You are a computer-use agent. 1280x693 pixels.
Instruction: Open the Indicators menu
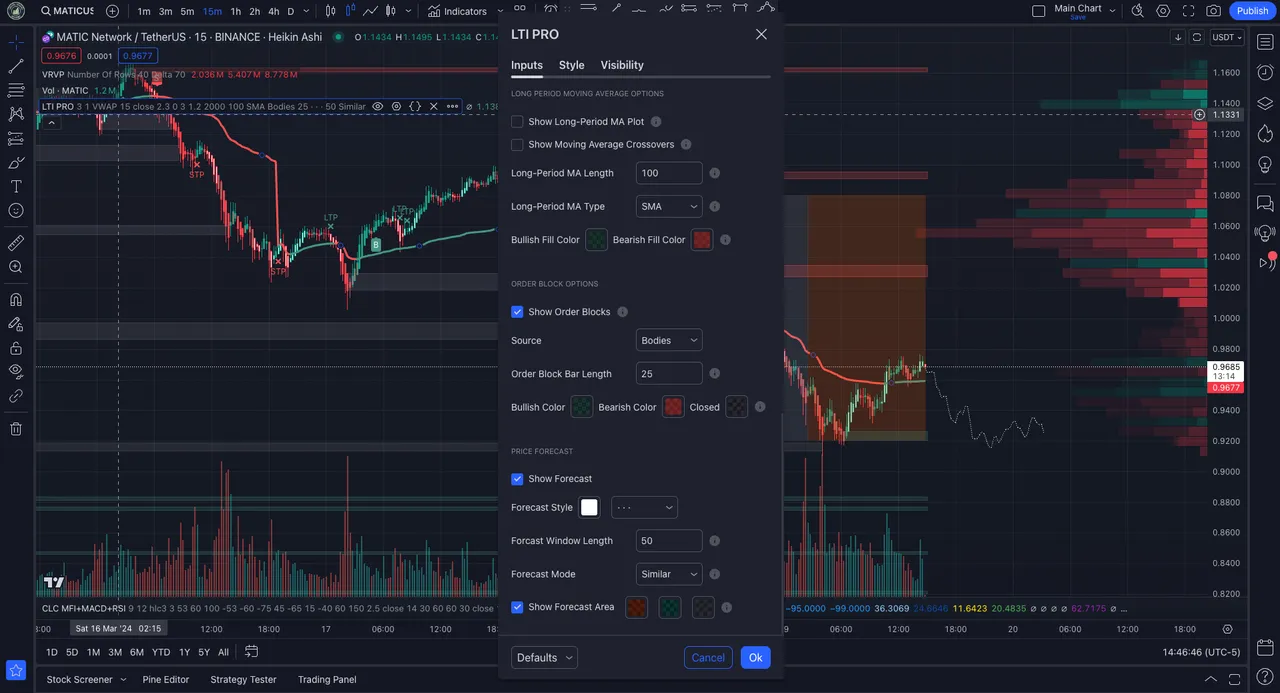457,11
